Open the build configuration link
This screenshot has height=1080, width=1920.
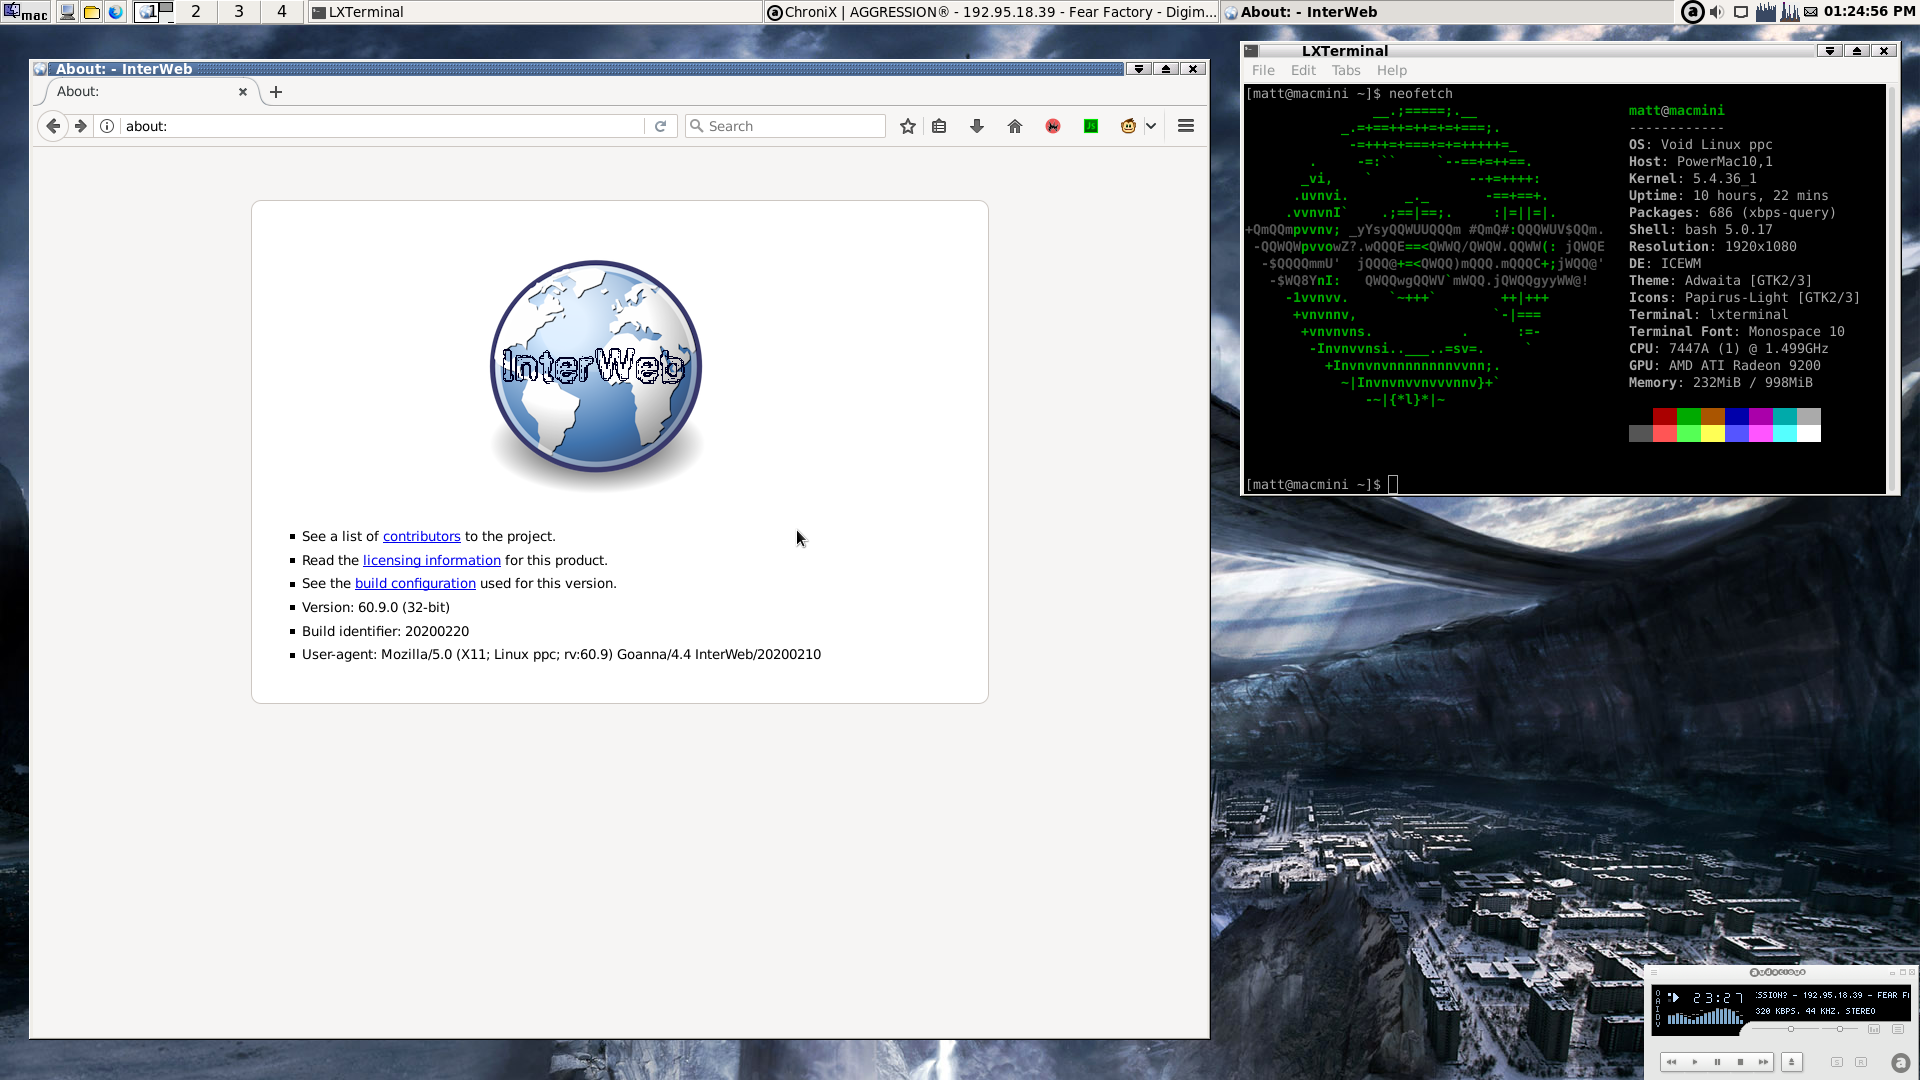coord(415,584)
